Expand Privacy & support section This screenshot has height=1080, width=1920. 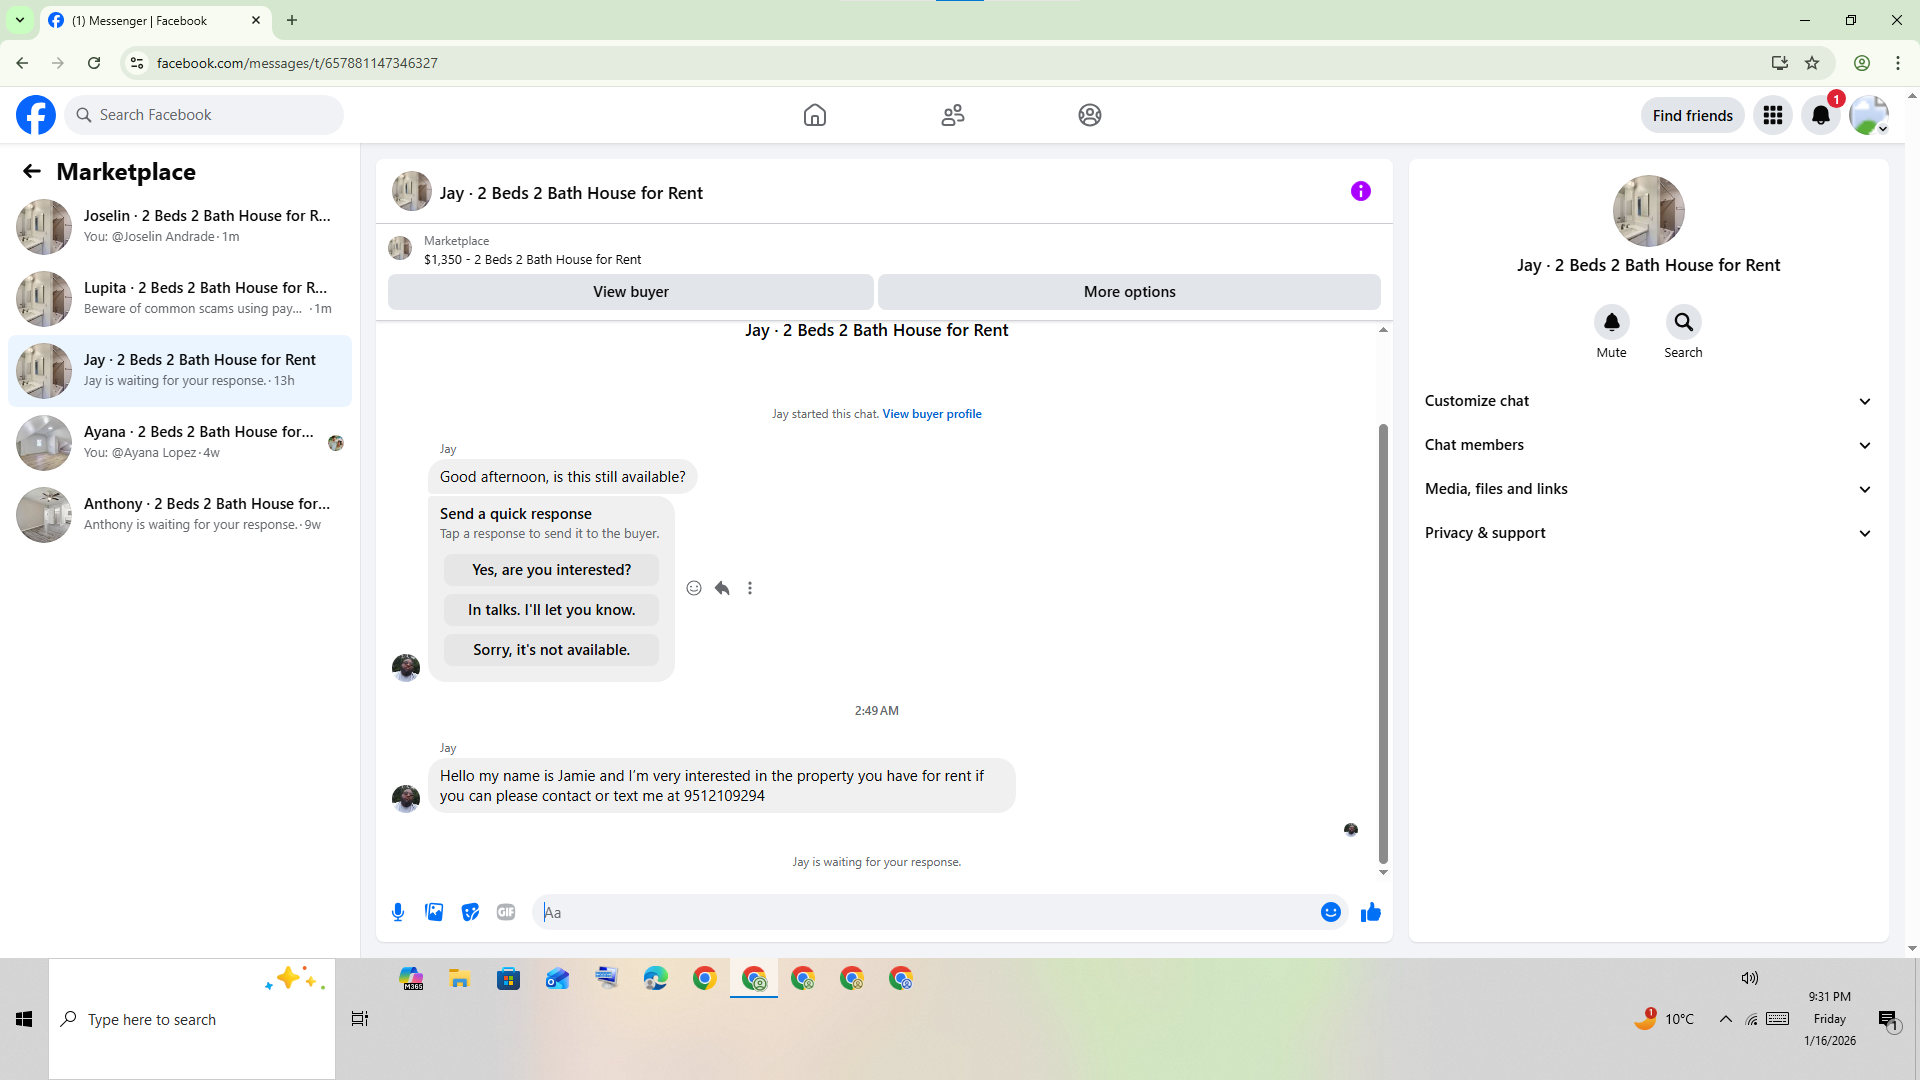(1648, 533)
